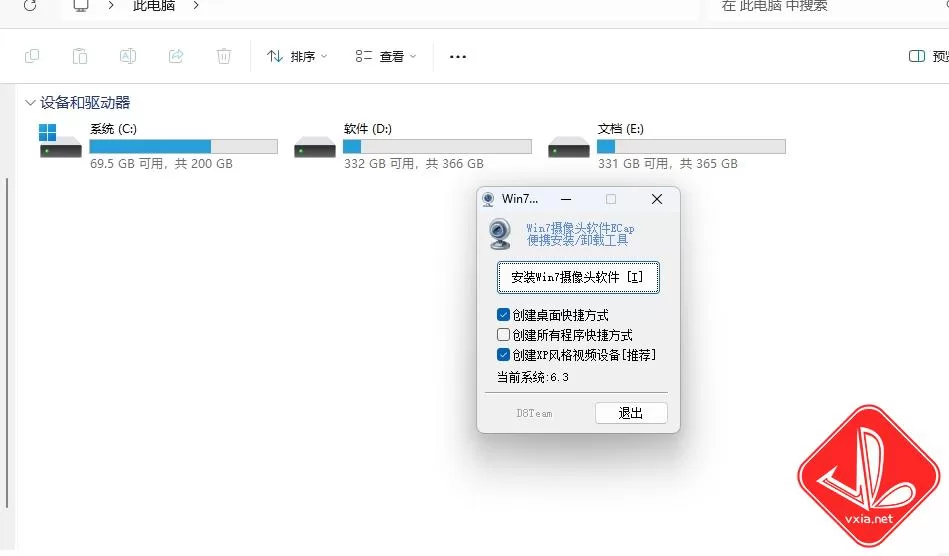Screen dimensions: 949x556
Task: Open the 查看 view dropdown
Action: (x=386, y=56)
